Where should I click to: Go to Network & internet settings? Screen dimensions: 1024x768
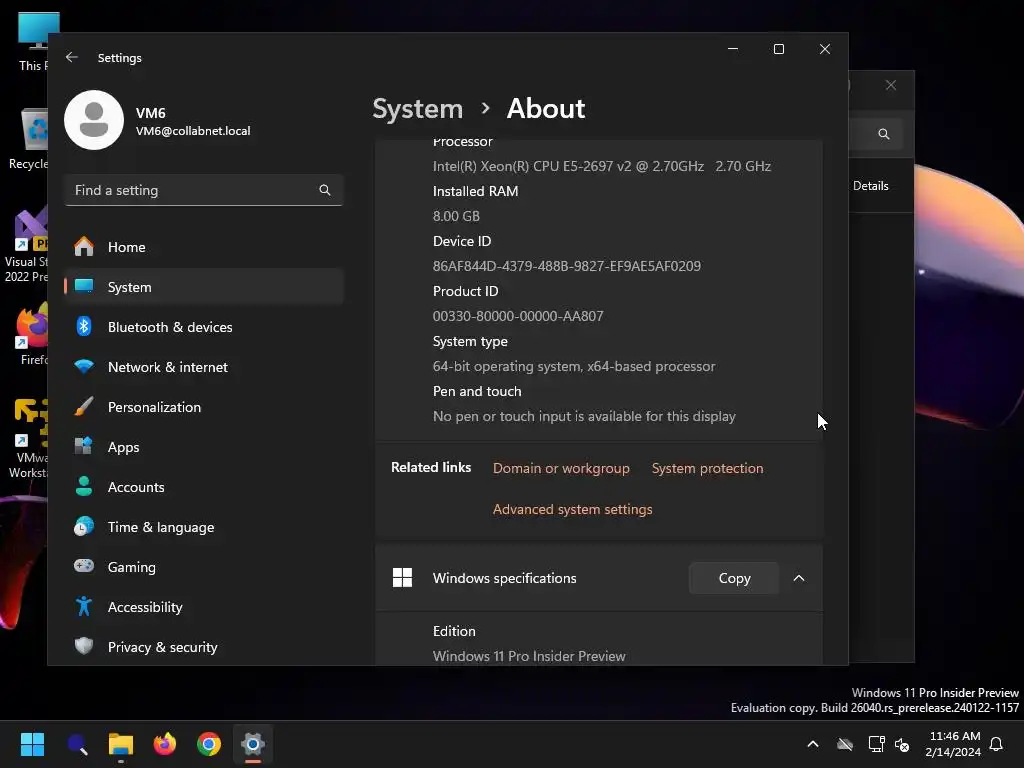click(x=204, y=367)
